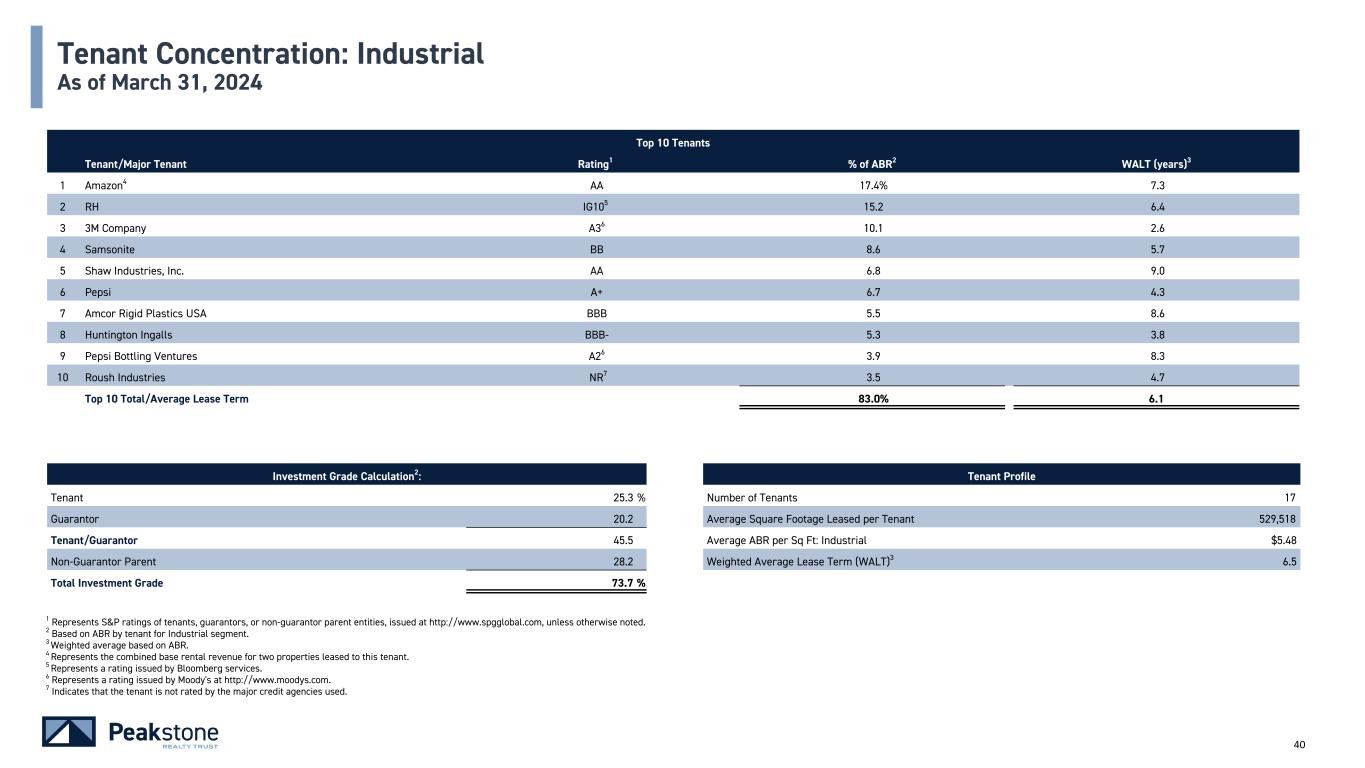
Task: Select the Tenant/Major Tenant column header
Action: click(135, 164)
